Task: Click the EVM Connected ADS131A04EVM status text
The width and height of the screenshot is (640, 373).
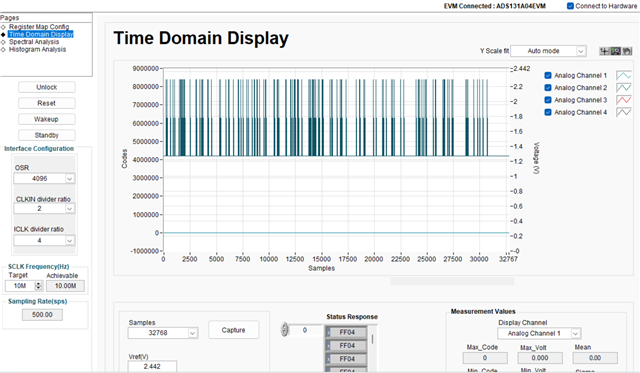Action: tap(495, 6)
